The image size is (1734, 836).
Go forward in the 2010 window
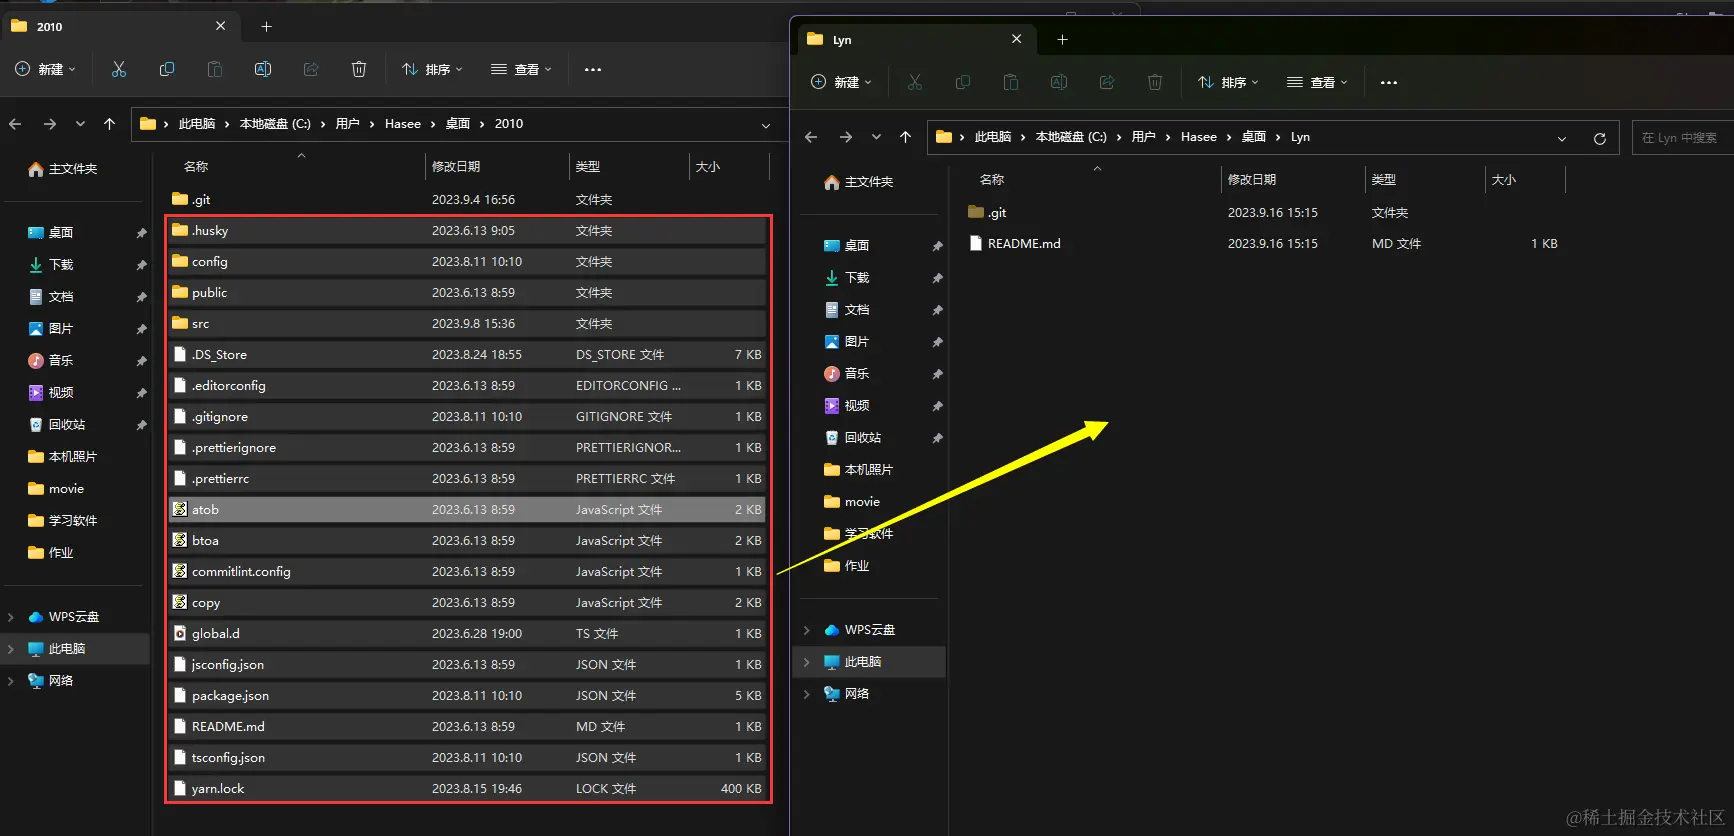(49, 124)
